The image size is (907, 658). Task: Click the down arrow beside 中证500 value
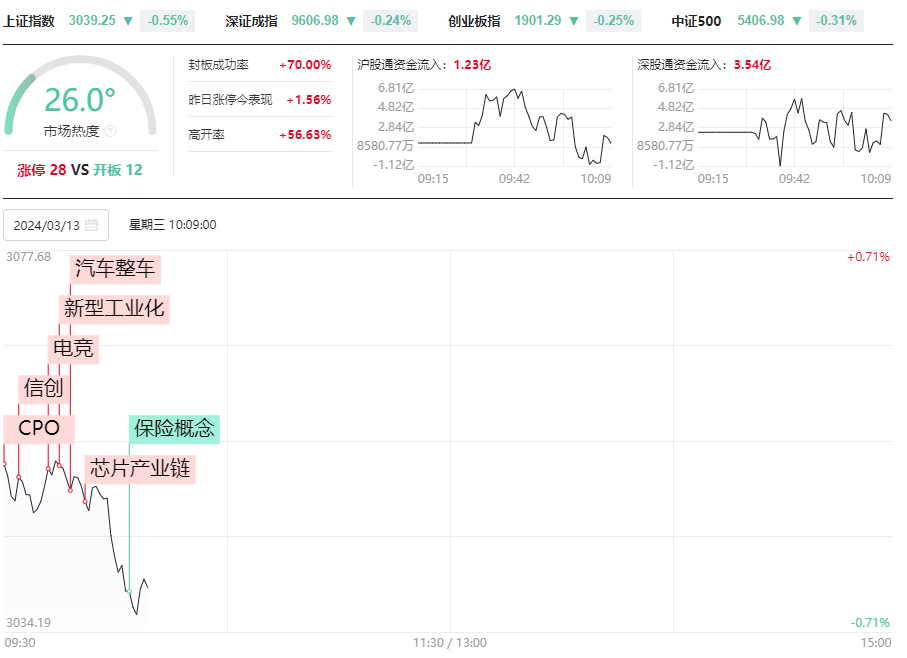pos(797,21)
